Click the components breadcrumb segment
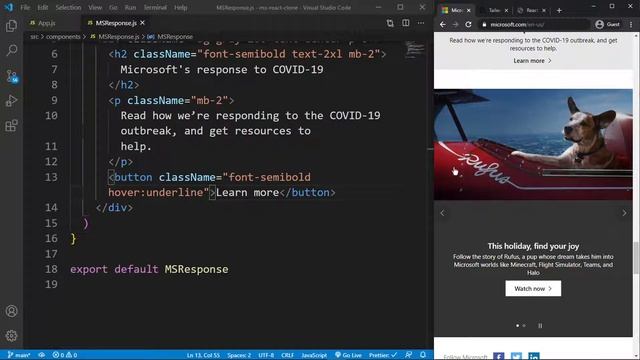Viewport: 640px width, 360px height. [63, 37]
